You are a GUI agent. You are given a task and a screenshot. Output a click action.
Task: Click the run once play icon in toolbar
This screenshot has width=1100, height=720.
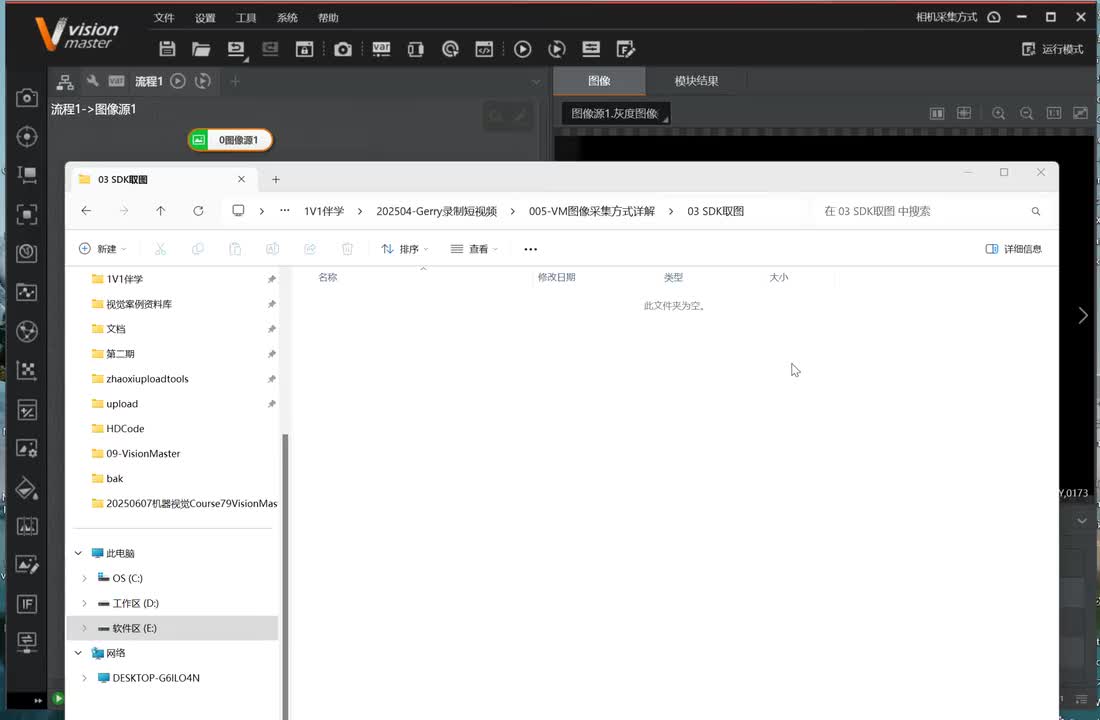[x=523, y=48]
